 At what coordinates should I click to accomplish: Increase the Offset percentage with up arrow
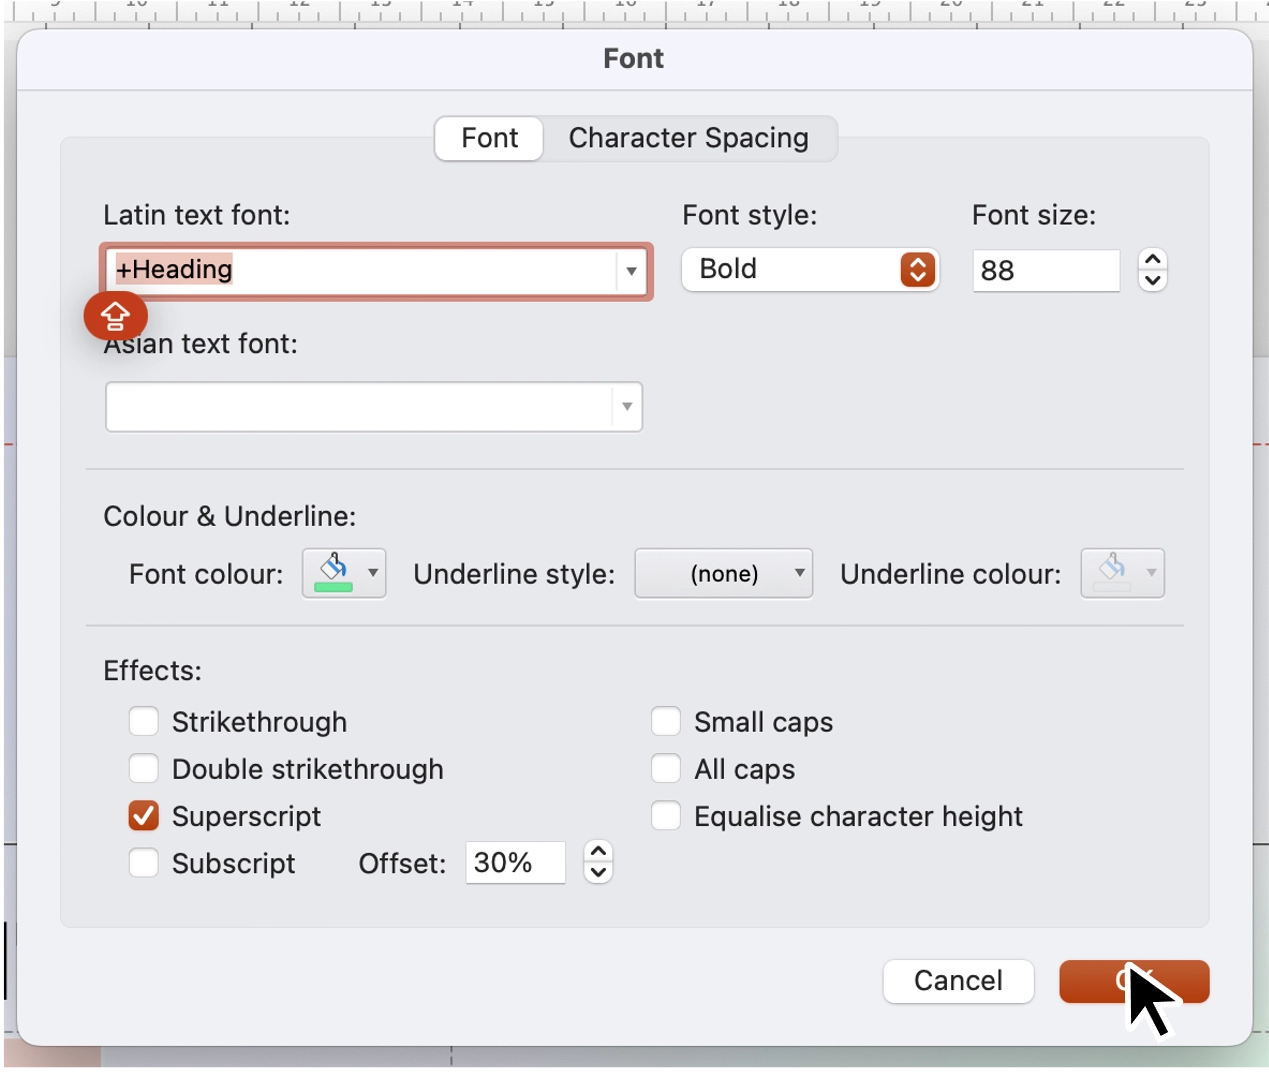pyautogui.click(x=597, y=850)
